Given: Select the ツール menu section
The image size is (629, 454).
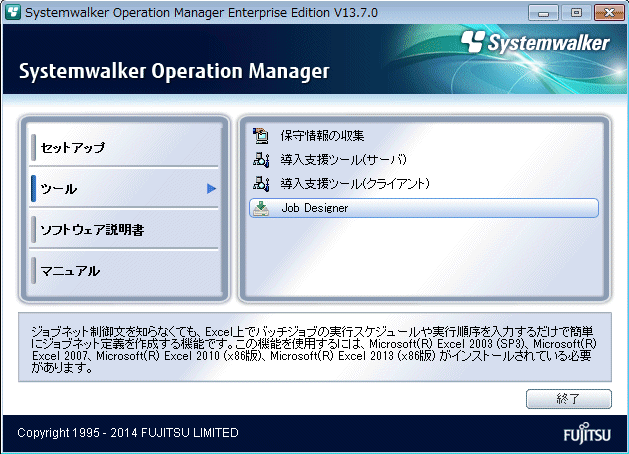Looking at the screenshot, I should coord(125,188).
